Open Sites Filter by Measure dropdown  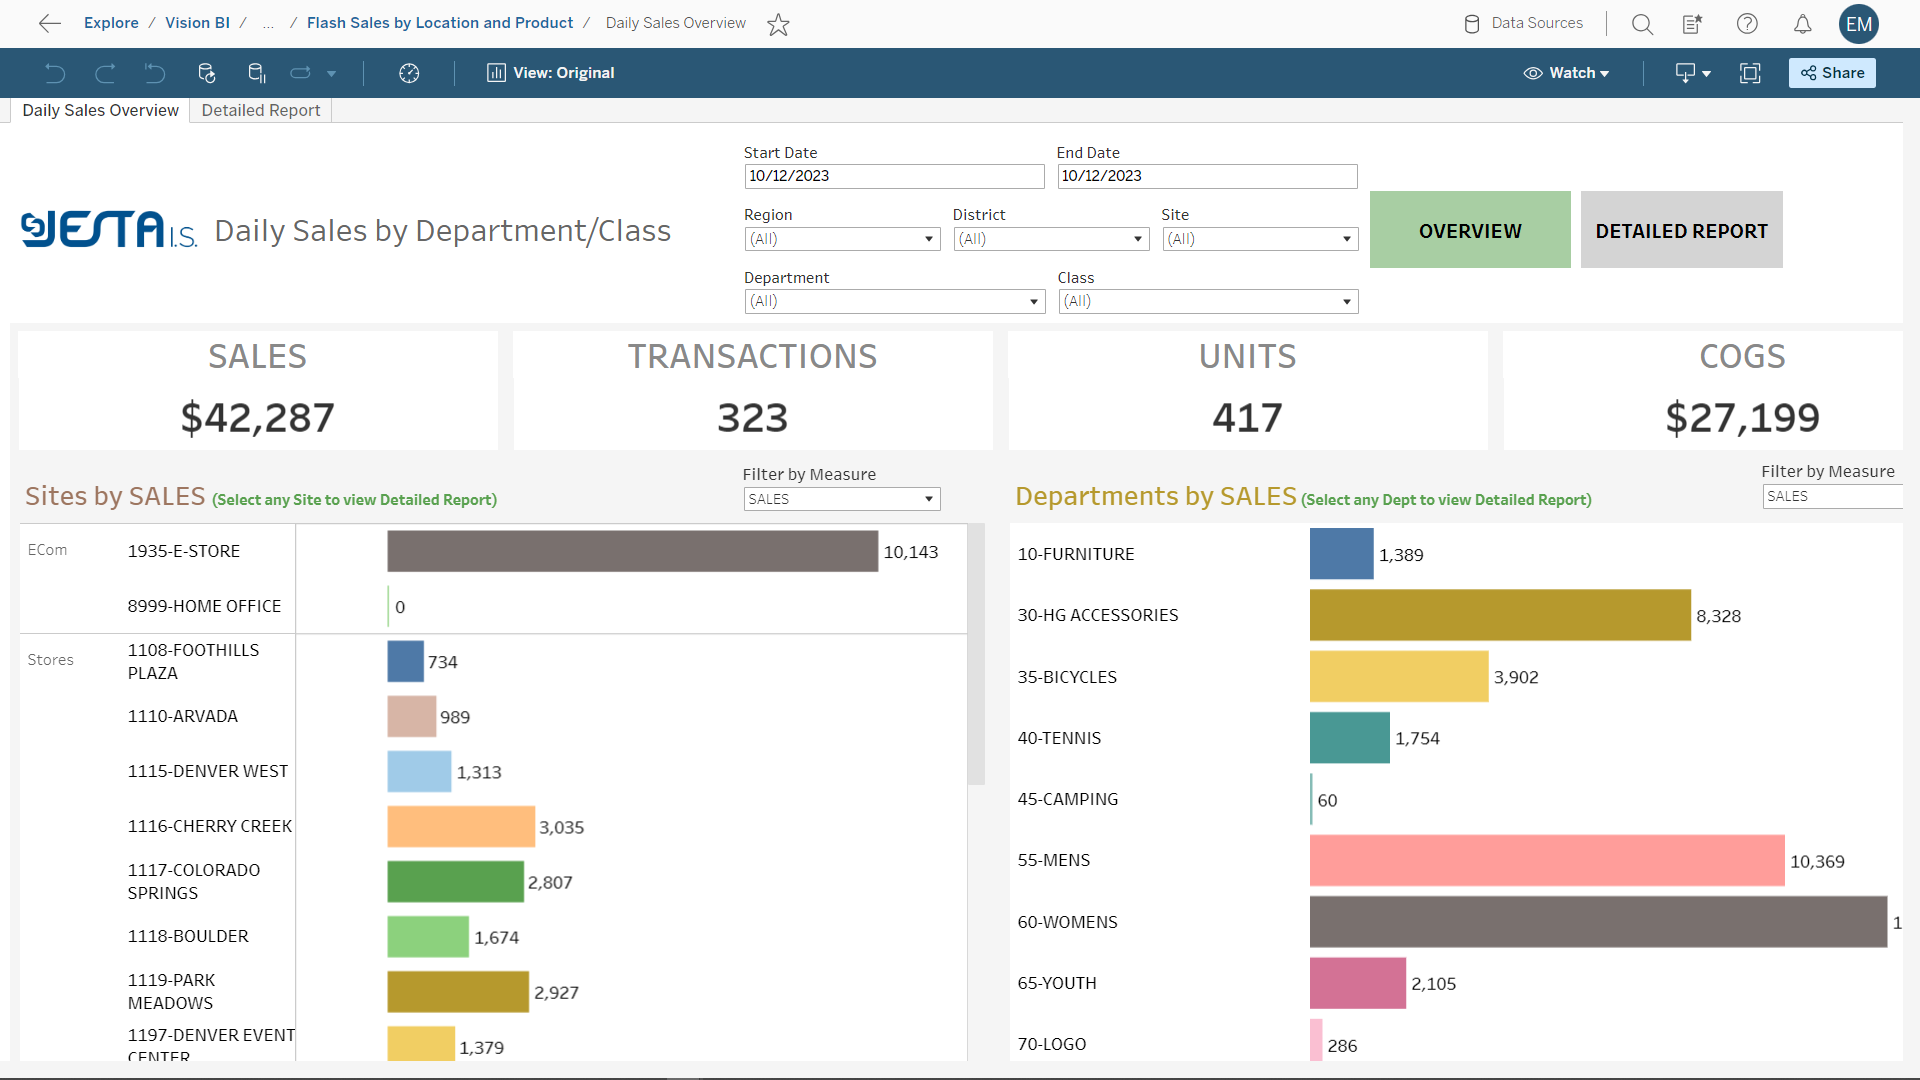pos(842,499)
